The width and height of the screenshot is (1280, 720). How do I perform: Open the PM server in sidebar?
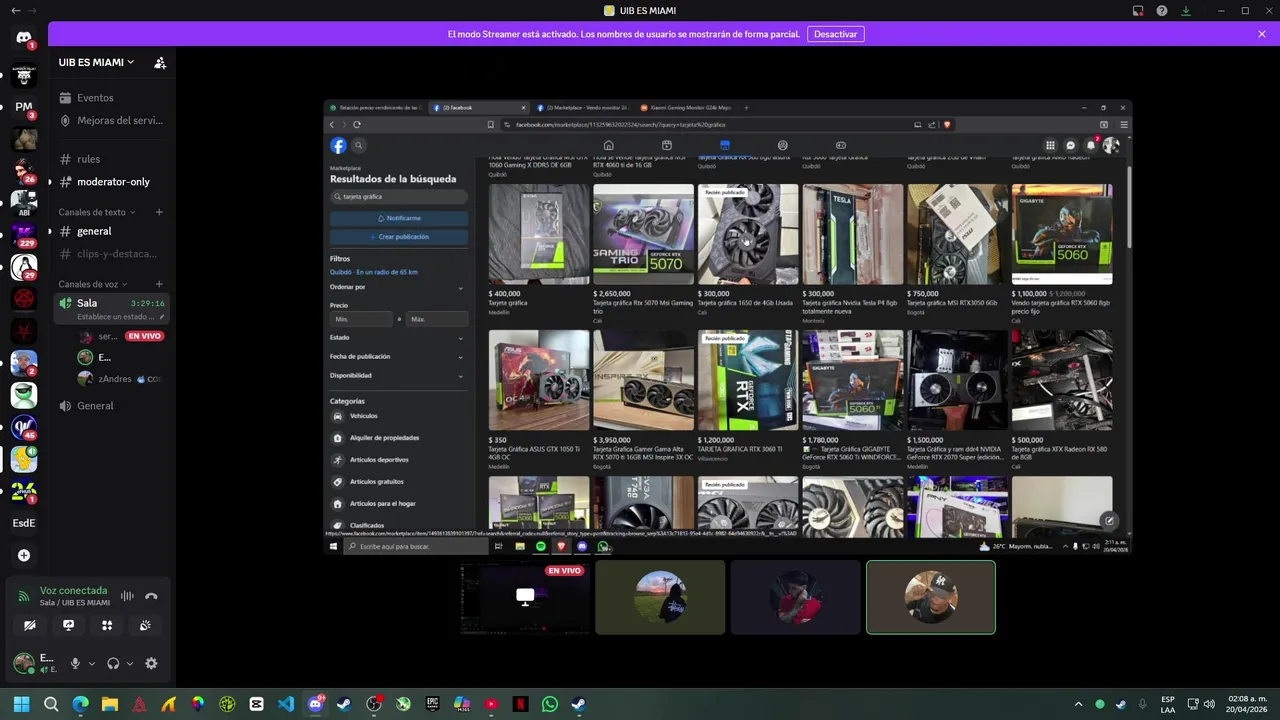(24, 106)
